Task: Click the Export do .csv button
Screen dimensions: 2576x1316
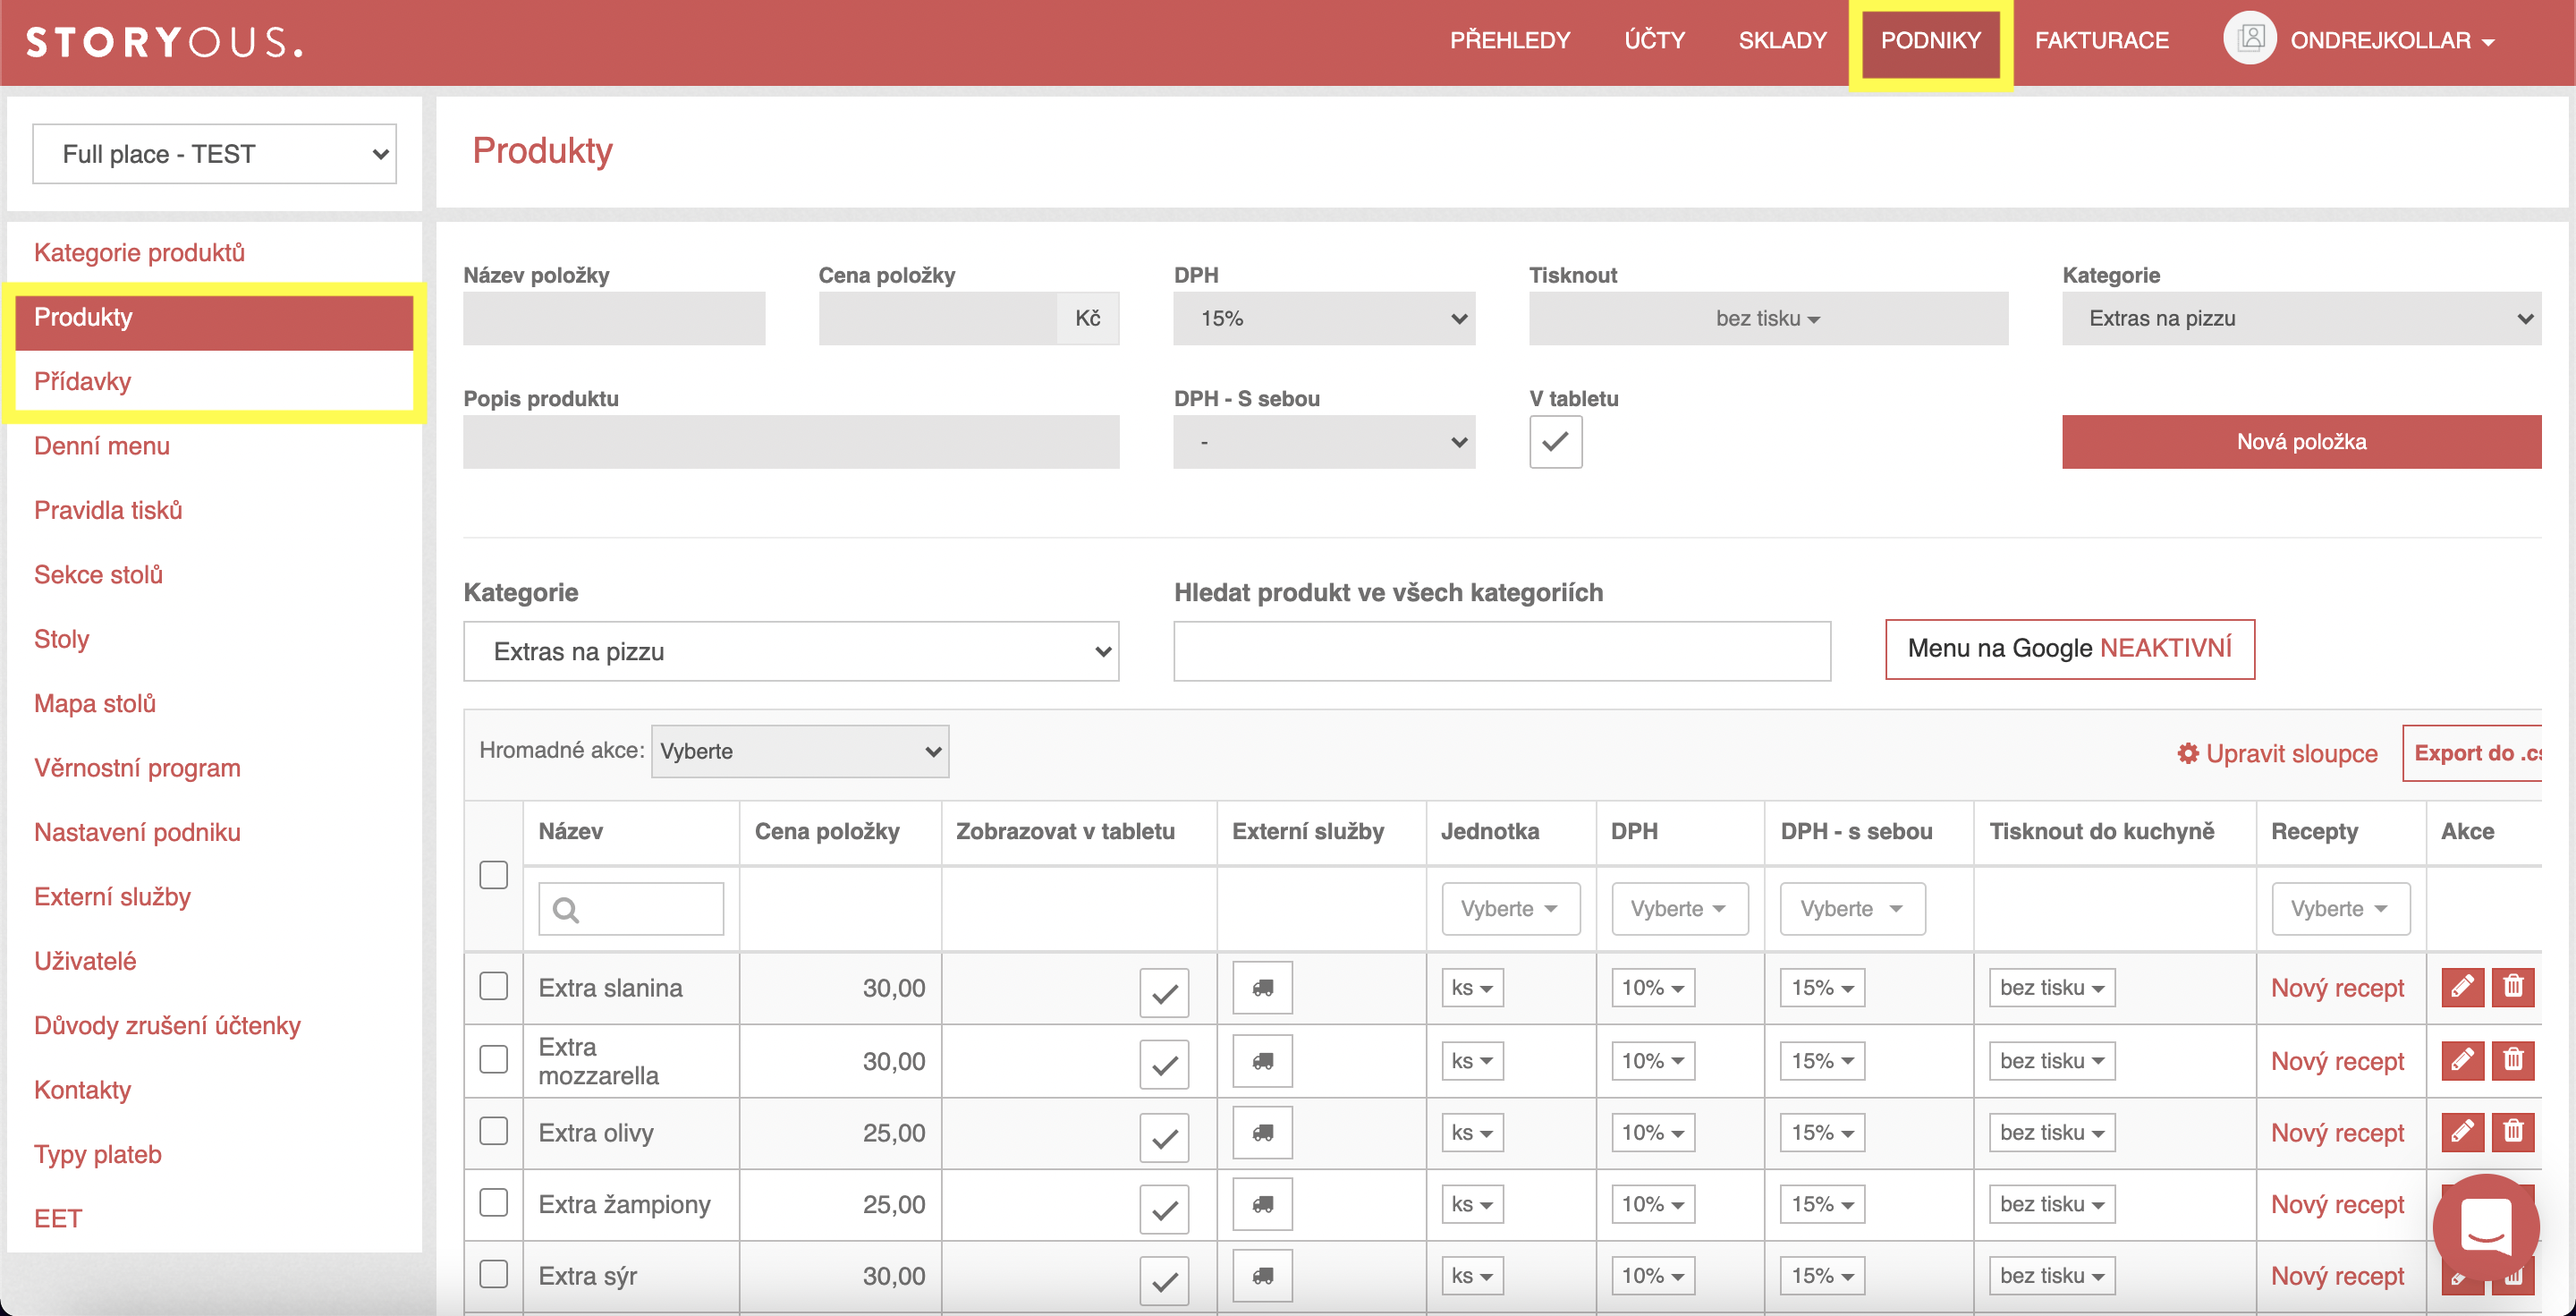Action: click(2473, 753)
